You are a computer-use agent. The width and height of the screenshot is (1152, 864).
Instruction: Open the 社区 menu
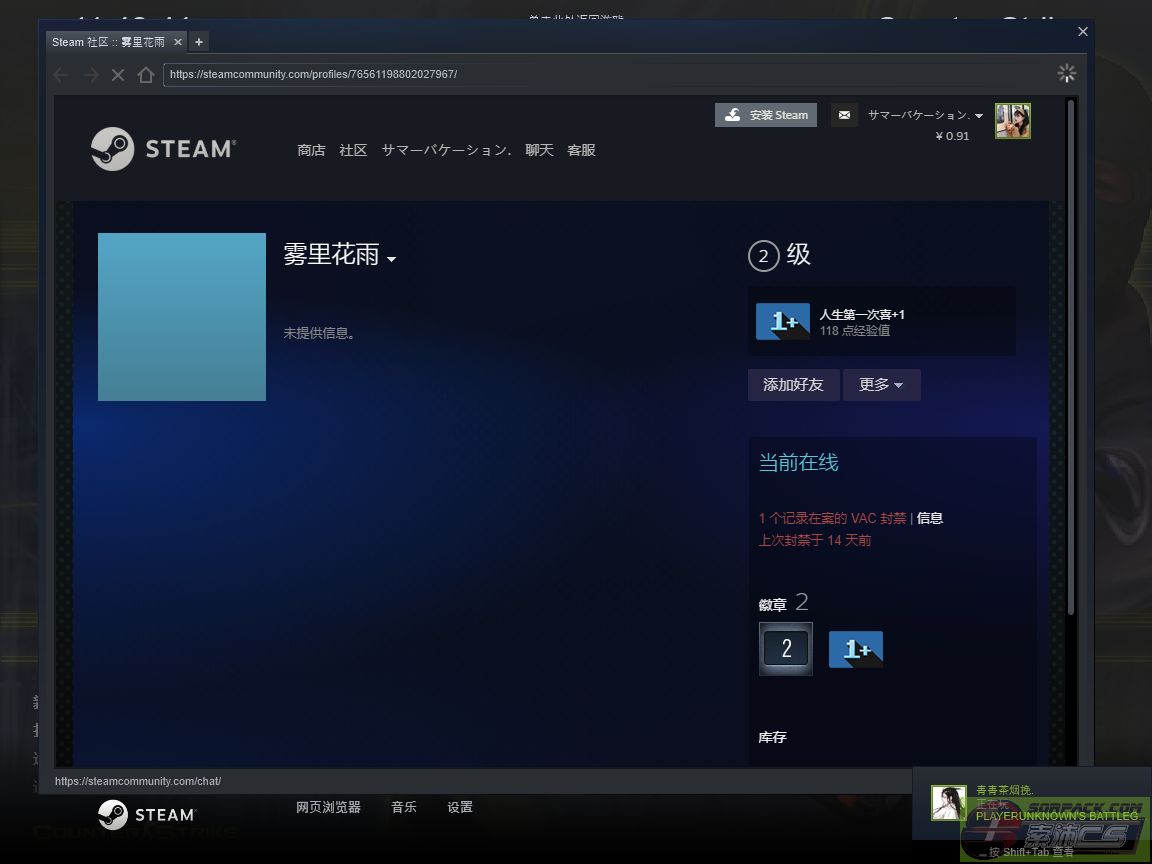353,150
